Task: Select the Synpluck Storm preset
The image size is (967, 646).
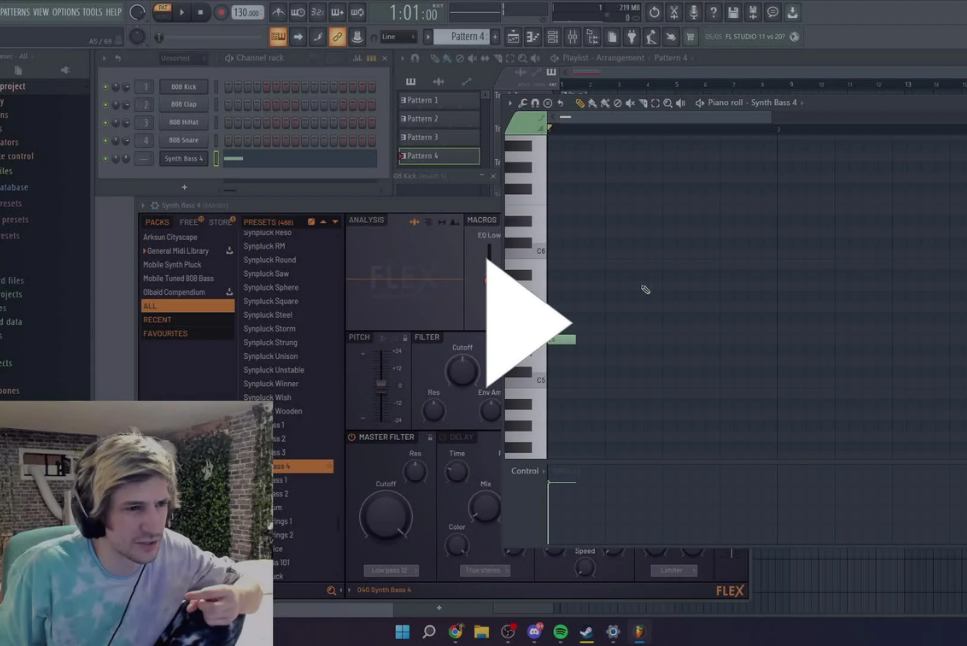Action: pyautogui.click(x=270, y=329)
